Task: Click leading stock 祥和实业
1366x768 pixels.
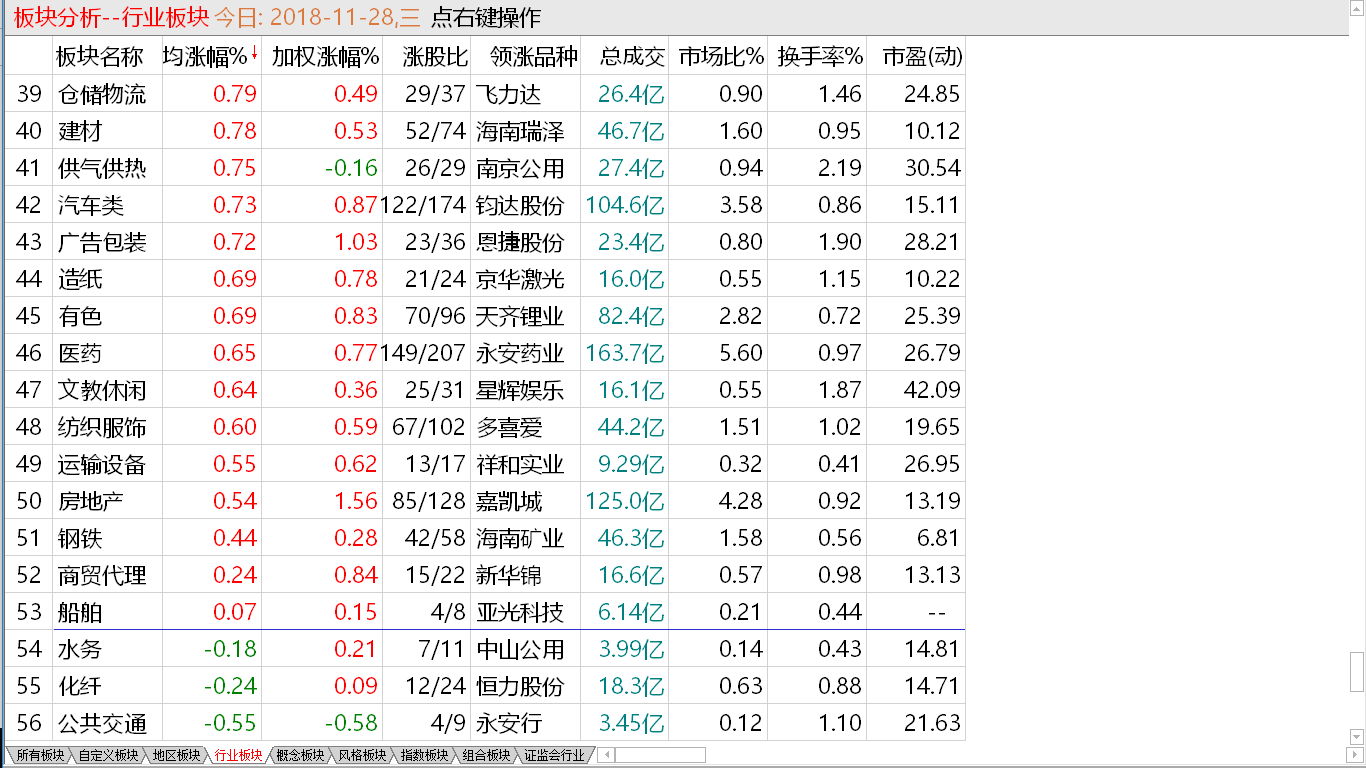Action: 520,464
